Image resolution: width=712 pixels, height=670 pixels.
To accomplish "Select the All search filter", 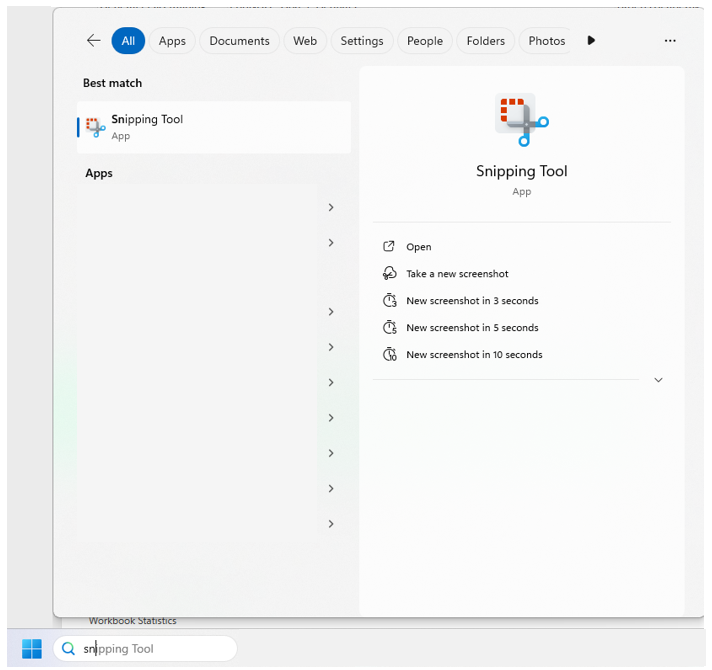I will [x=128, y=41].
